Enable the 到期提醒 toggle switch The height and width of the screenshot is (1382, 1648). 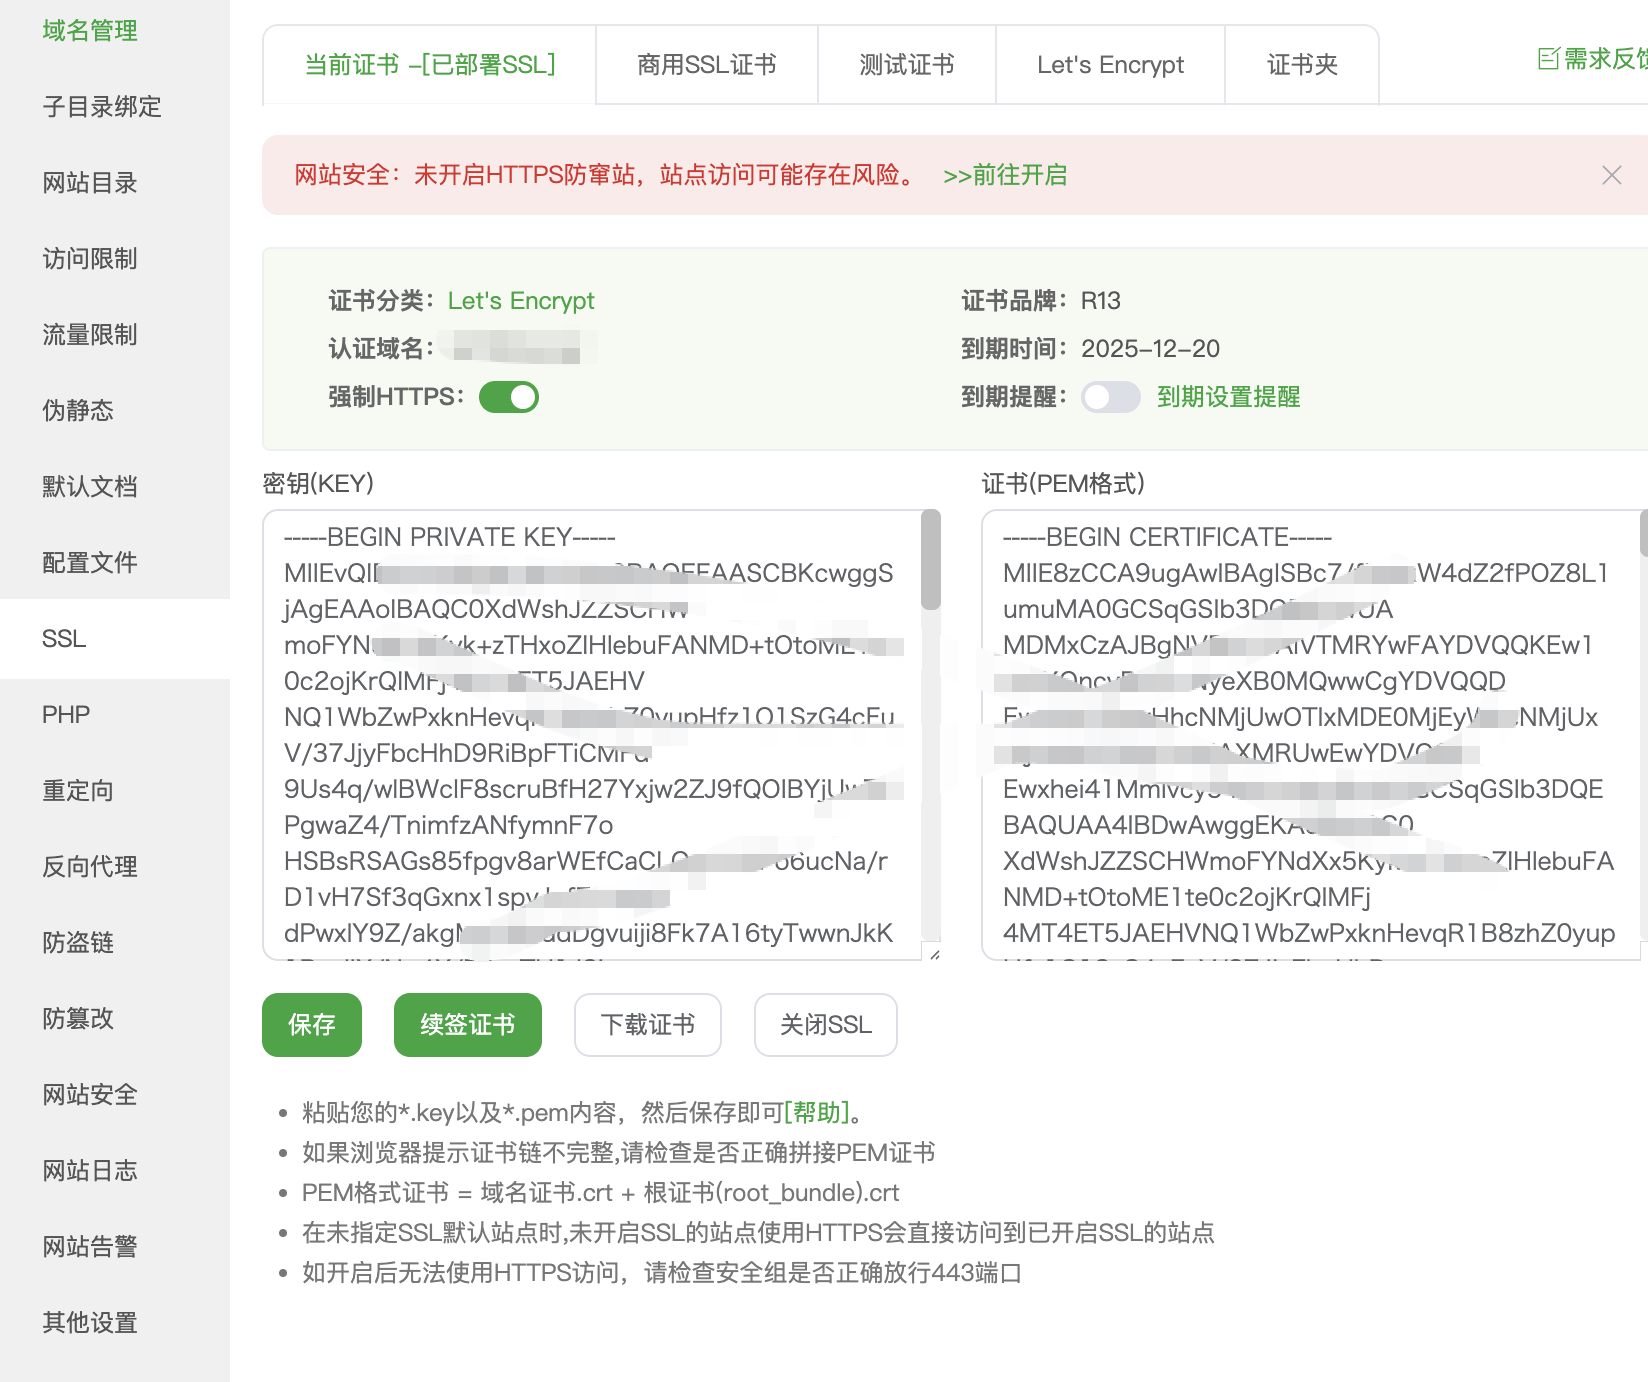[x=1110, y=397]
